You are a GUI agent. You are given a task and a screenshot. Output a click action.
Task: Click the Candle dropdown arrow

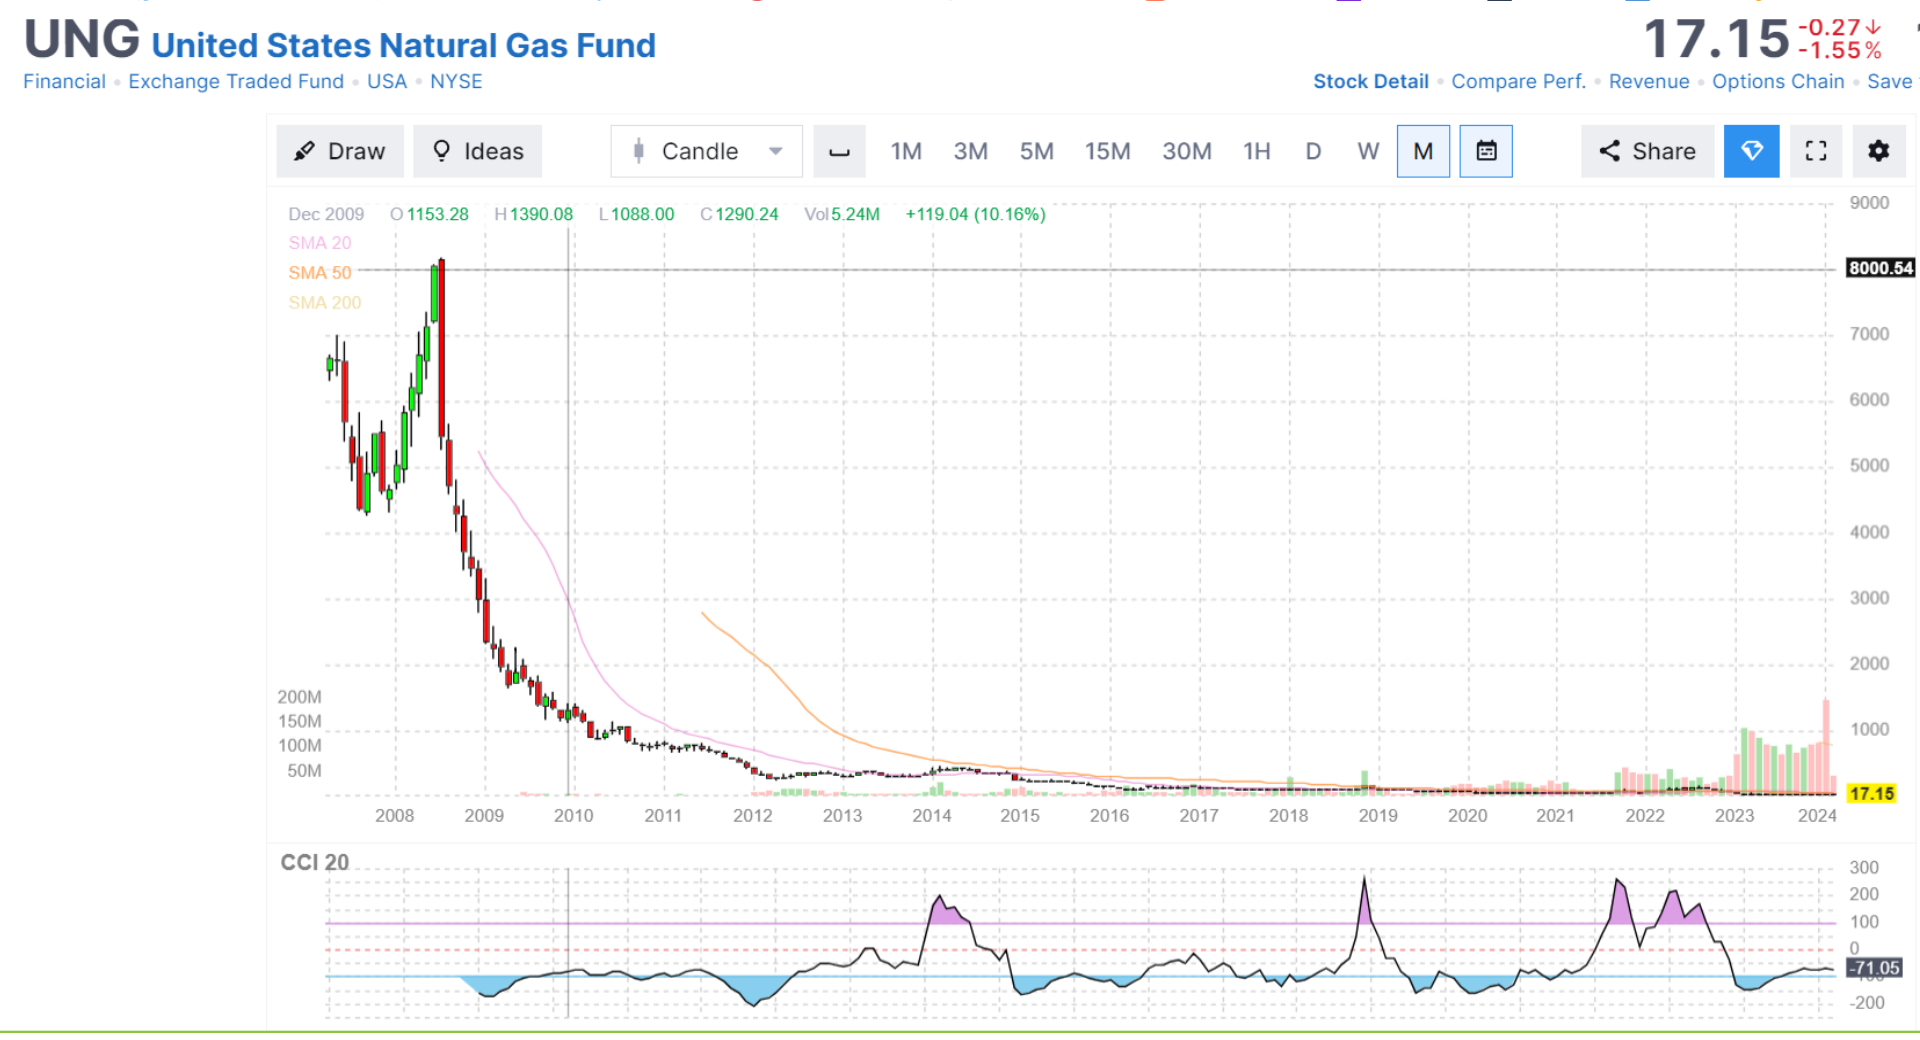[x=775, y=151]
